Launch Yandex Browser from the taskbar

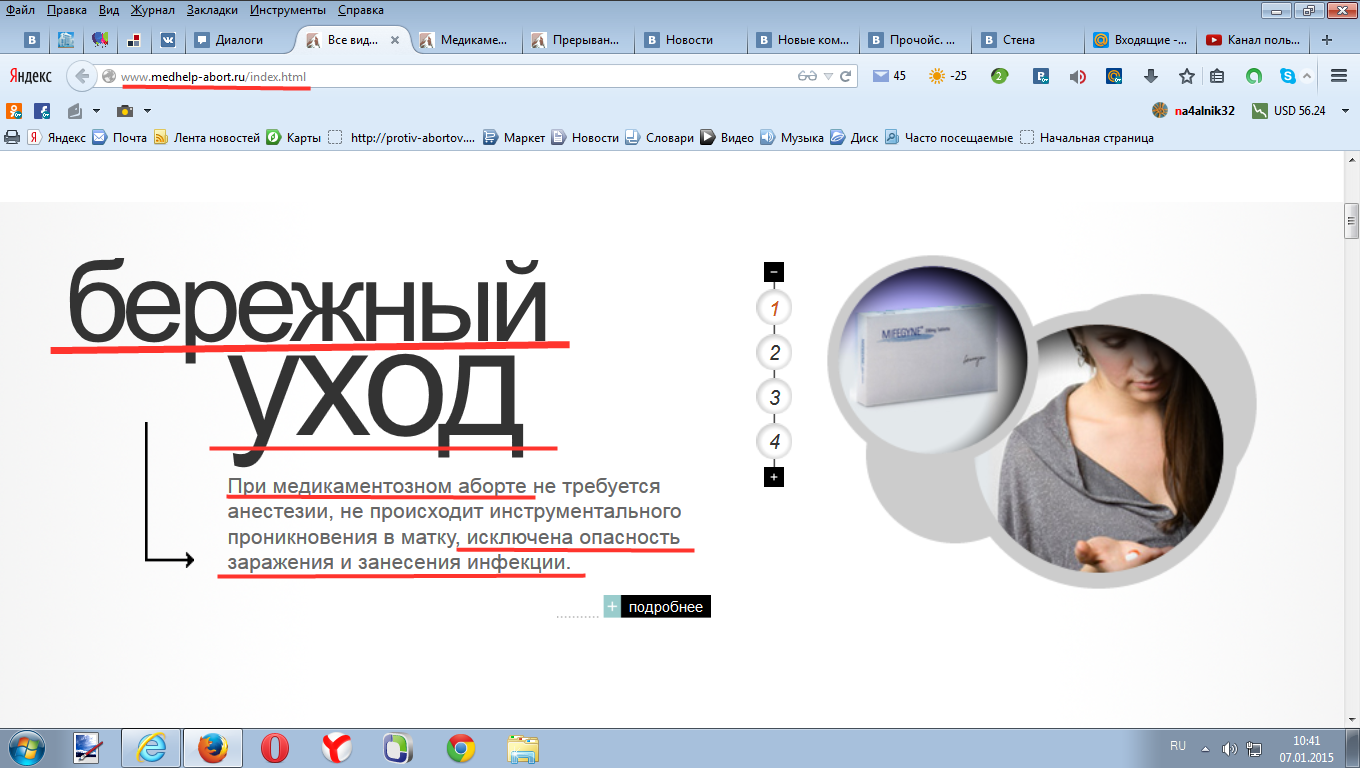coord(336,748)
